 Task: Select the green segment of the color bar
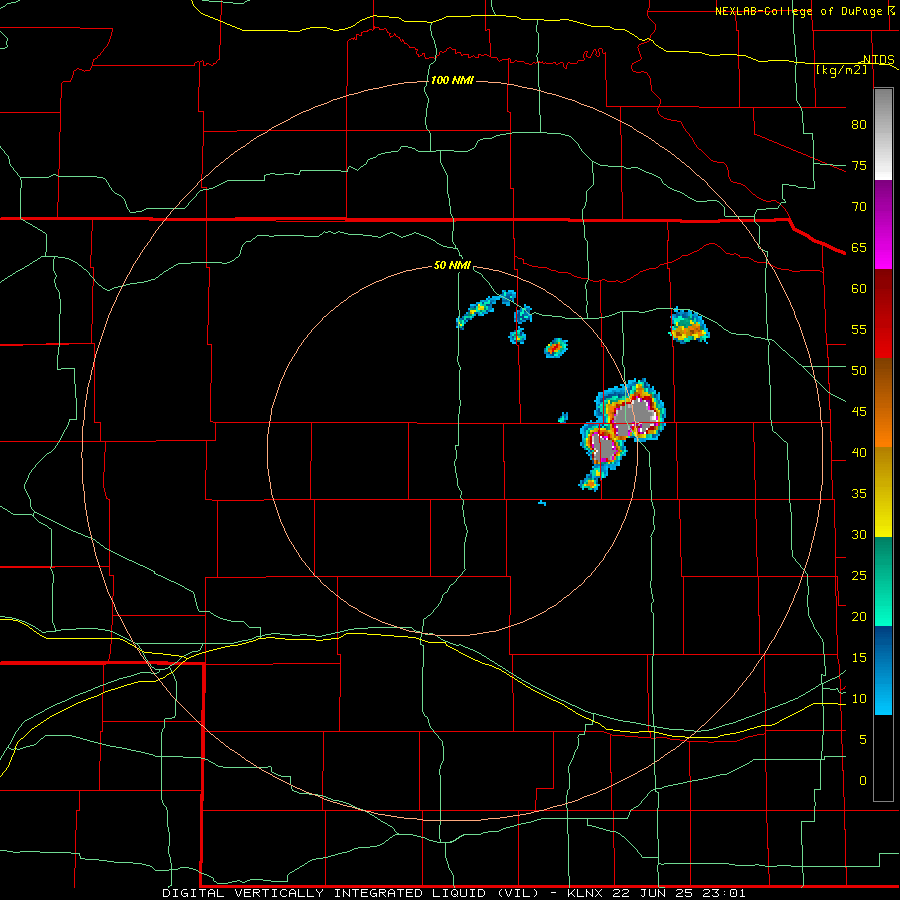click(x=883, y=581)
